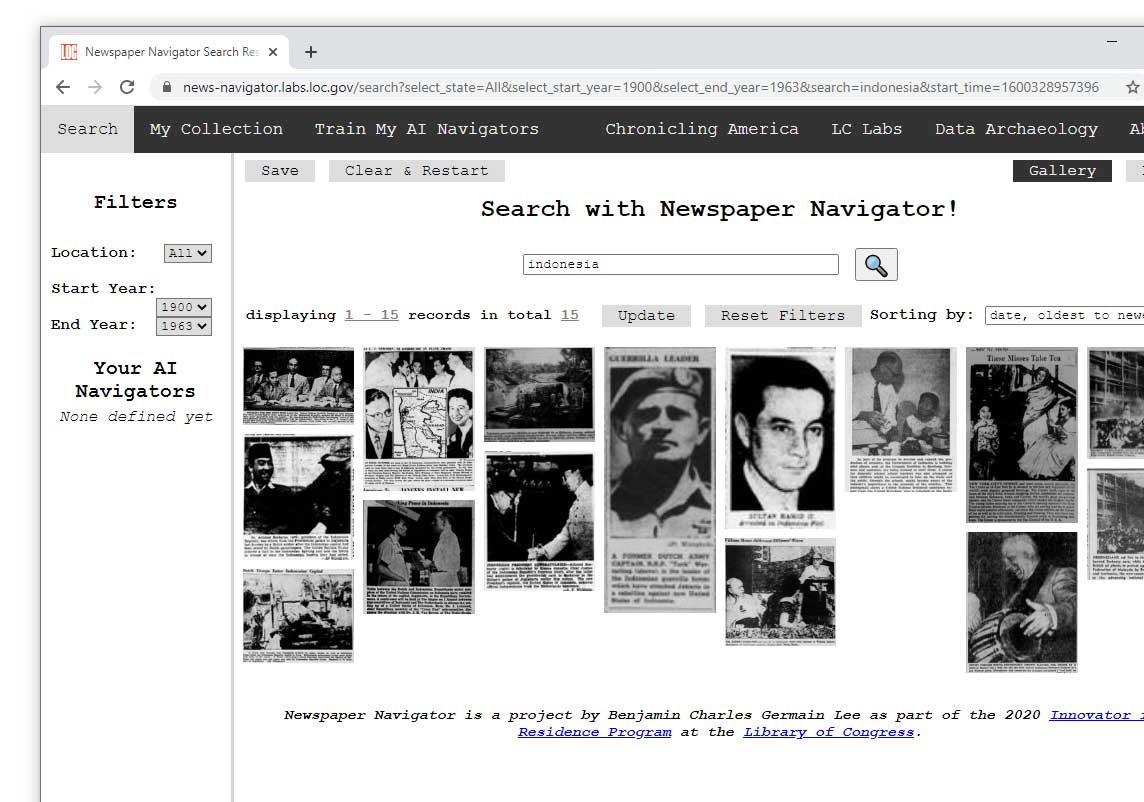Open a new browser tab with plus icon
The width and height of the screenshot is (1144, 802).
point(311,52)
